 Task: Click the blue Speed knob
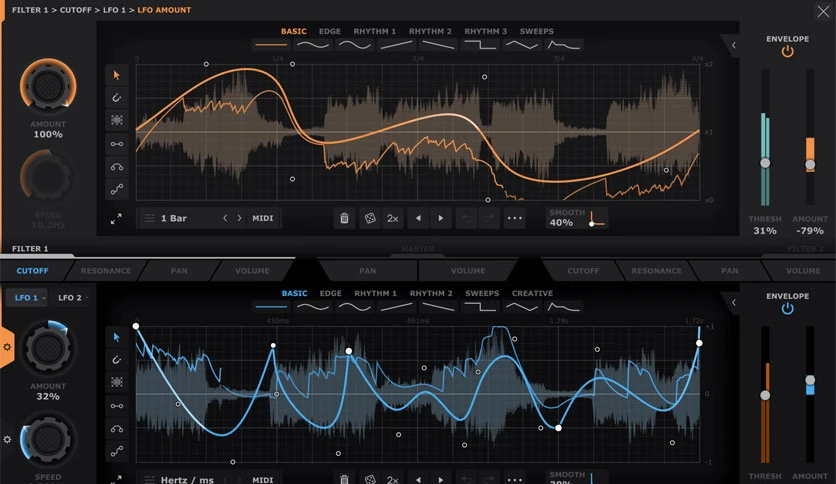point(48,440)
